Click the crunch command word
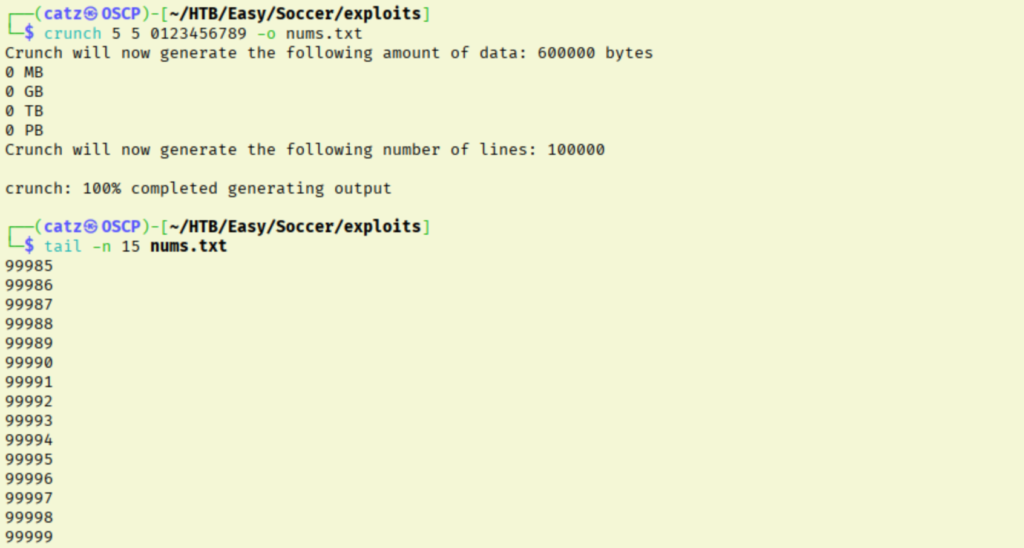The image size is (1024, 548). coord(73,34)
